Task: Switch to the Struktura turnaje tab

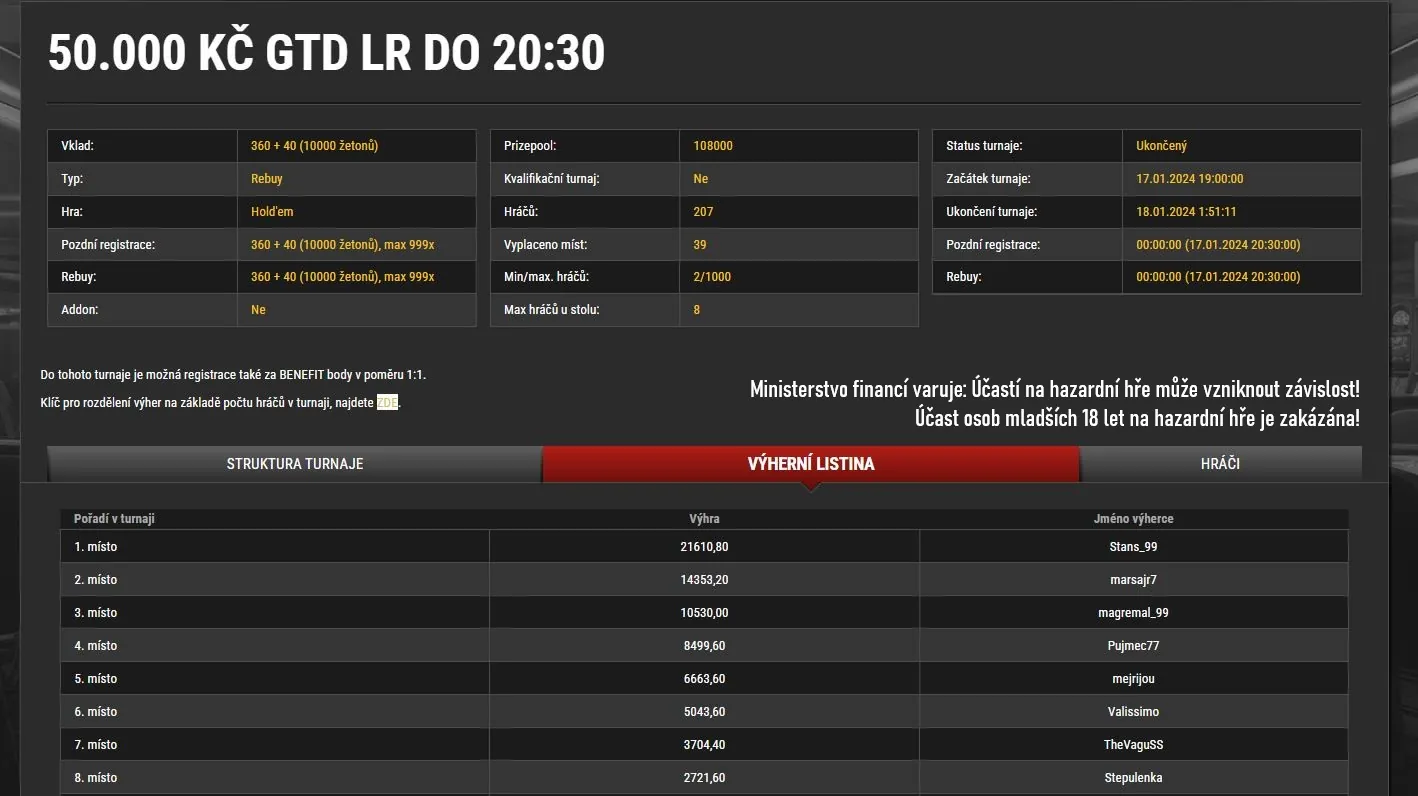Action: tap(294, 464)
